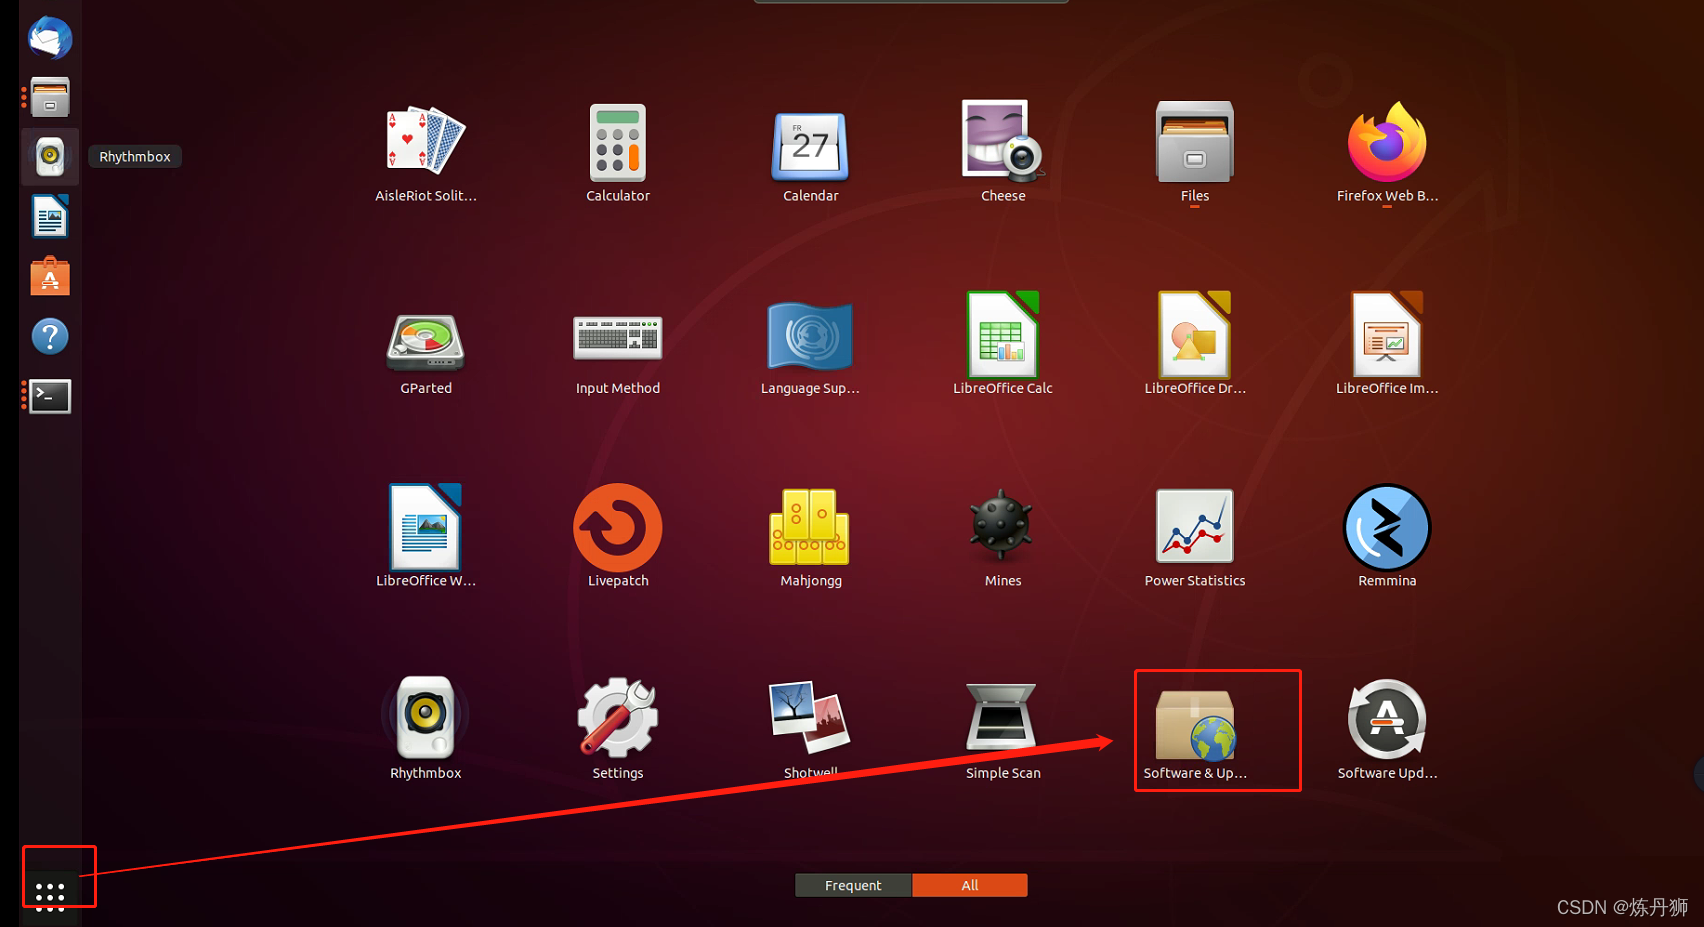Viewport: 1704px width, 927px height.
Task: Click Rhythmbox speaker icon in dock
Action: pyautogui.click(x=50, y=157)
